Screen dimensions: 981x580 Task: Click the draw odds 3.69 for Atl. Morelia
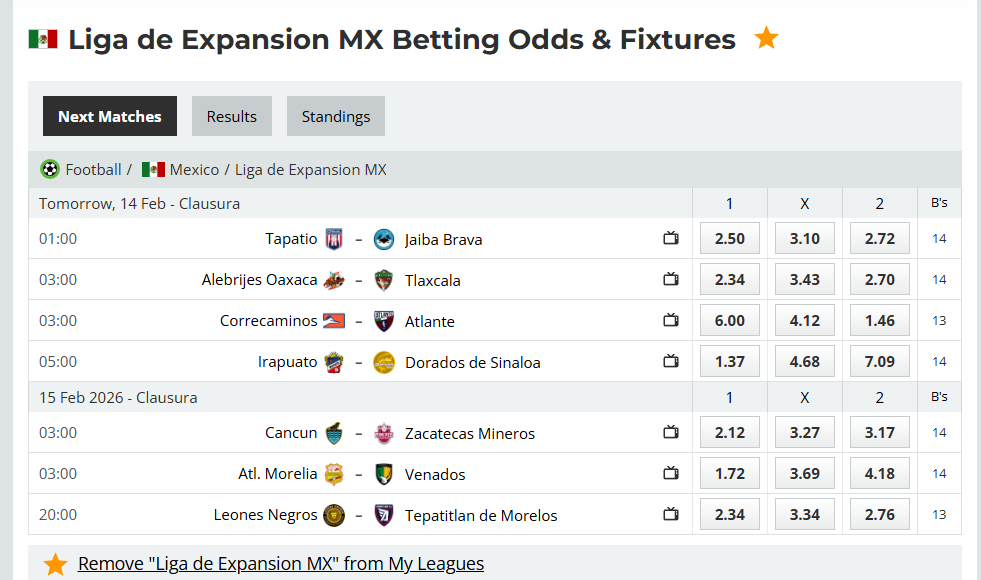pos(804,473)
